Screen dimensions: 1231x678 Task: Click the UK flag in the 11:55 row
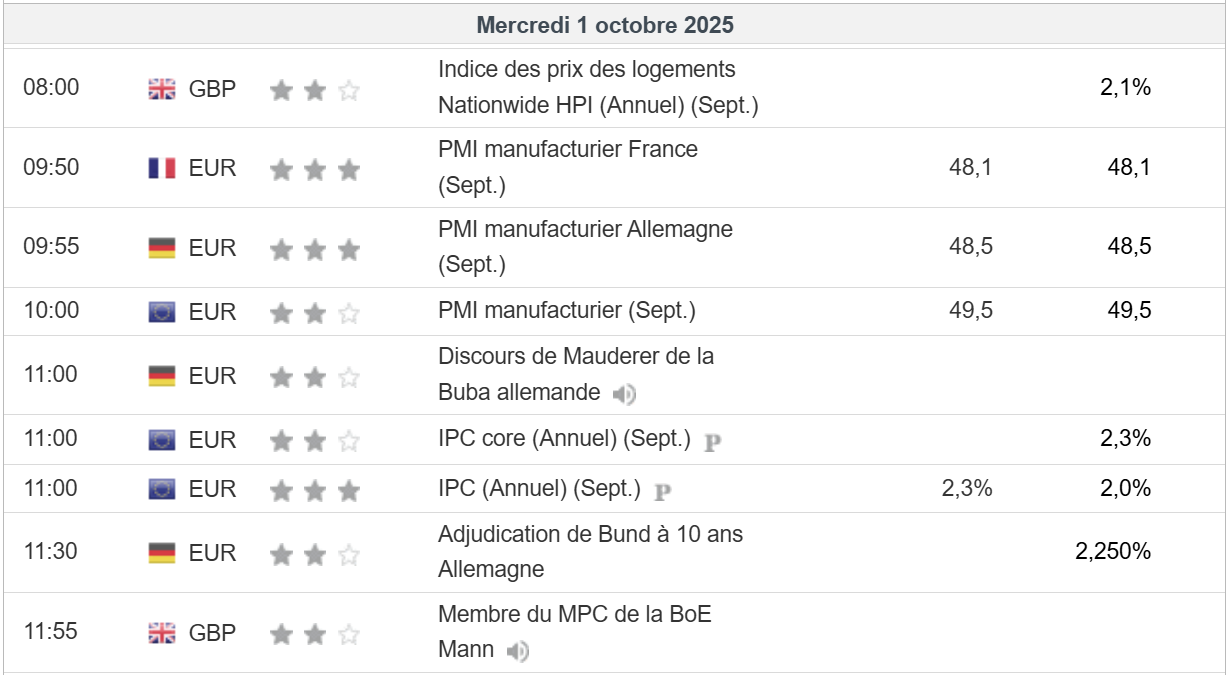point(161,633)
